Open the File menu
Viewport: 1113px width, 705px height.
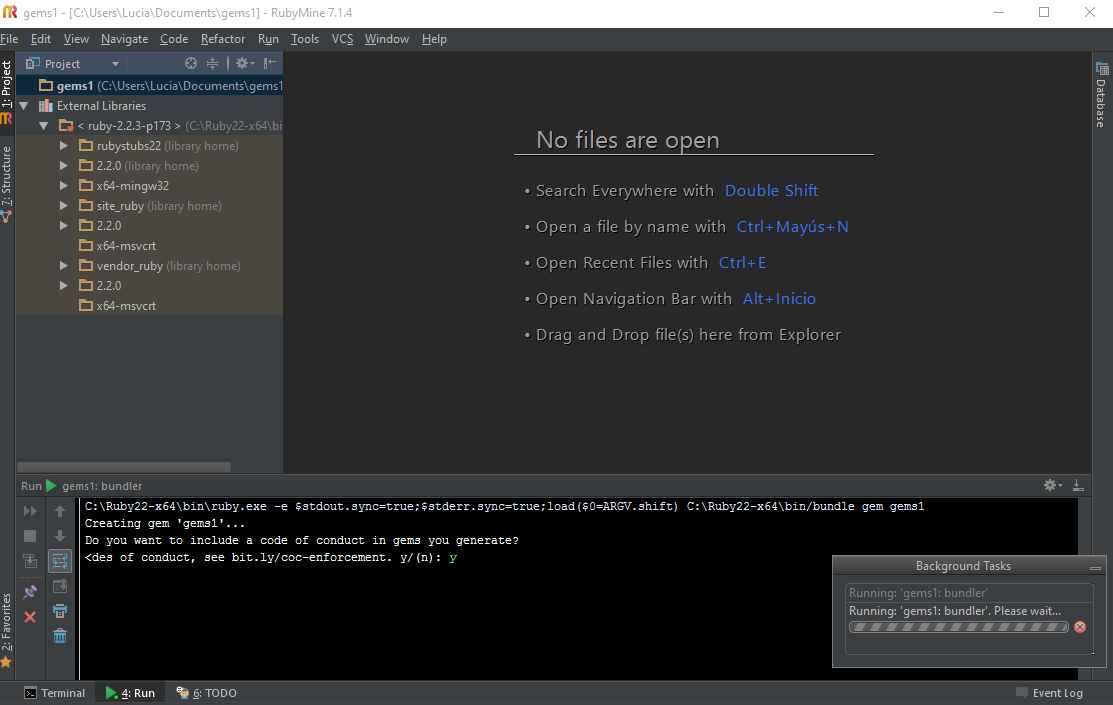[9, 39]
